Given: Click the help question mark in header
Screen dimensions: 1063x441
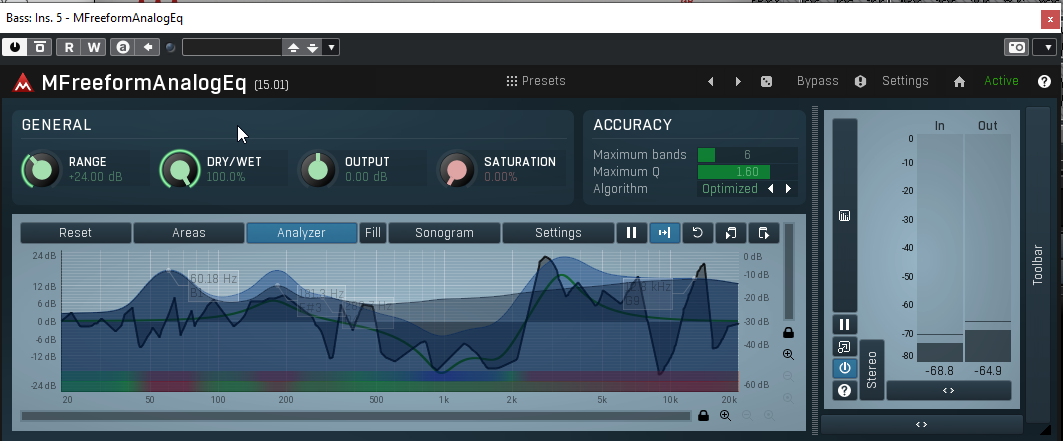Looking at the screenshot, I should click(x=1044, y=82).
